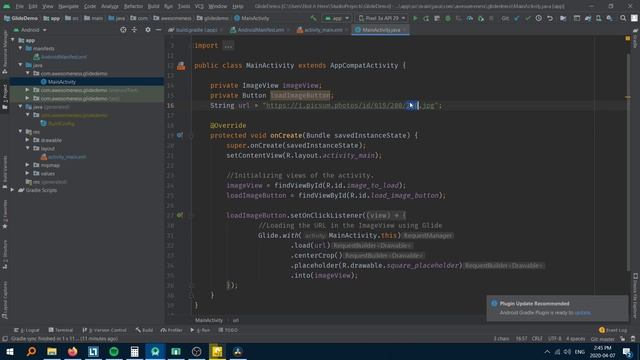Expand the drawable folder
This screenshot has width=640, height=360.
click(x=28, y=140)
